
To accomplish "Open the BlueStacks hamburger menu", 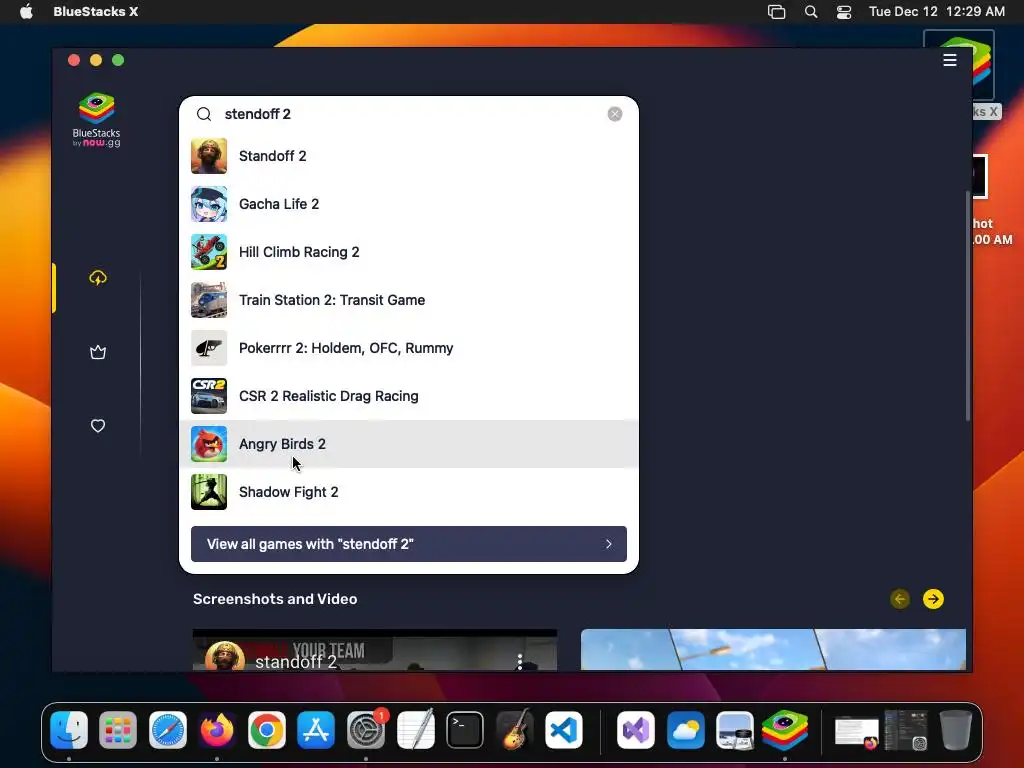I will click(950, 60).
